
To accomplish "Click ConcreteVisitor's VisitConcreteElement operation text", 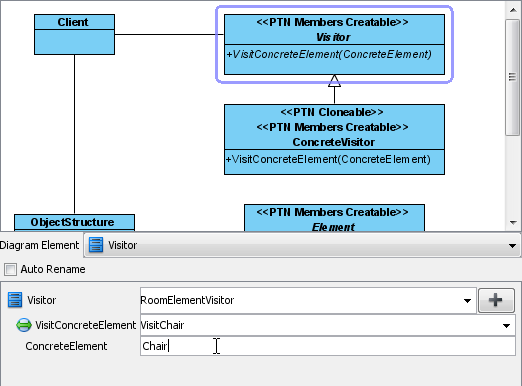I will click(328, 159).
